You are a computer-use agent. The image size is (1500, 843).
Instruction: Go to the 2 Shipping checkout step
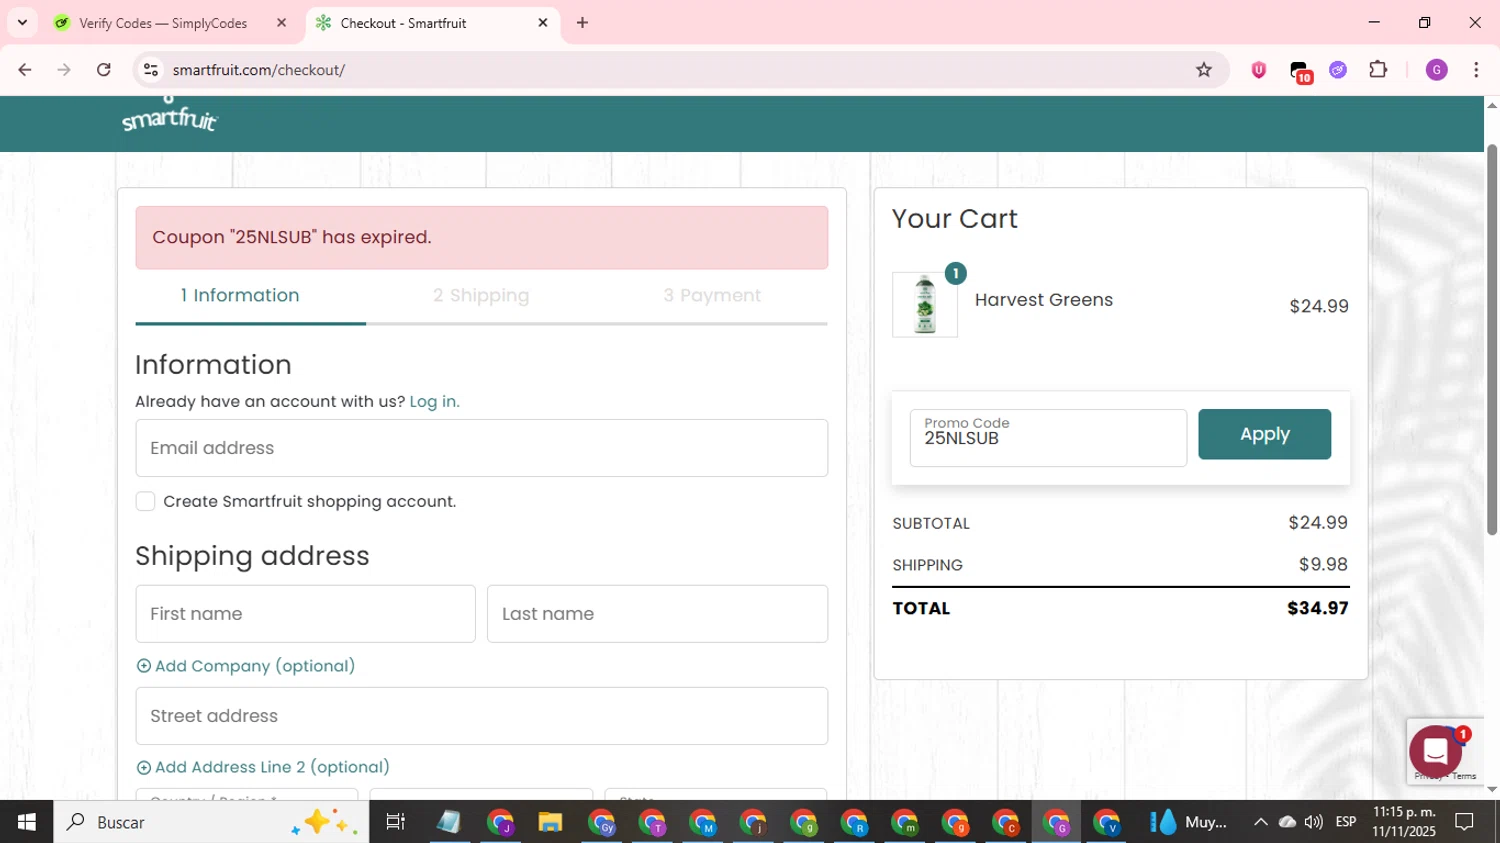point(481,295)
